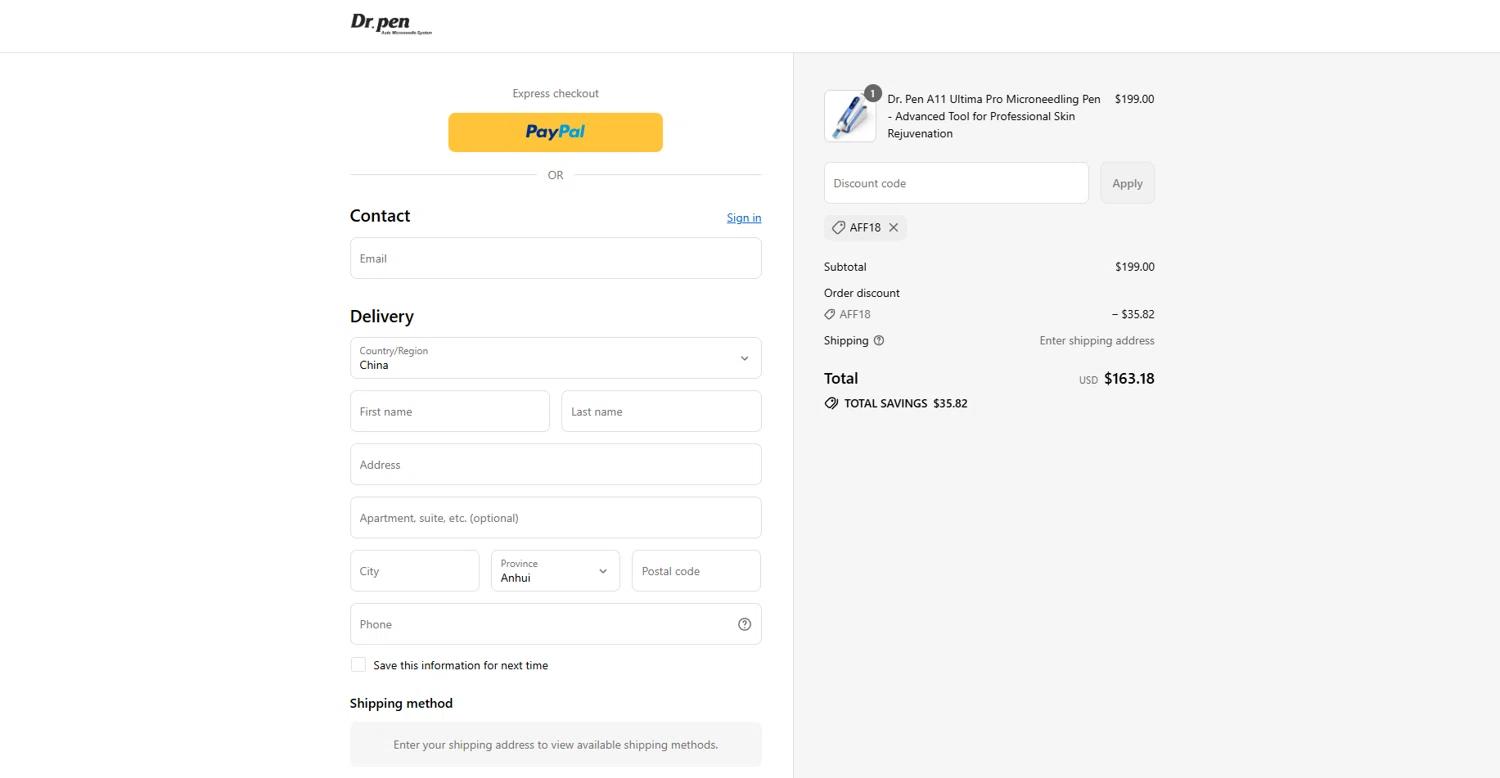Pay with the PayPal express button
This screenshot has height=778, width=1500.
(555, 132)
